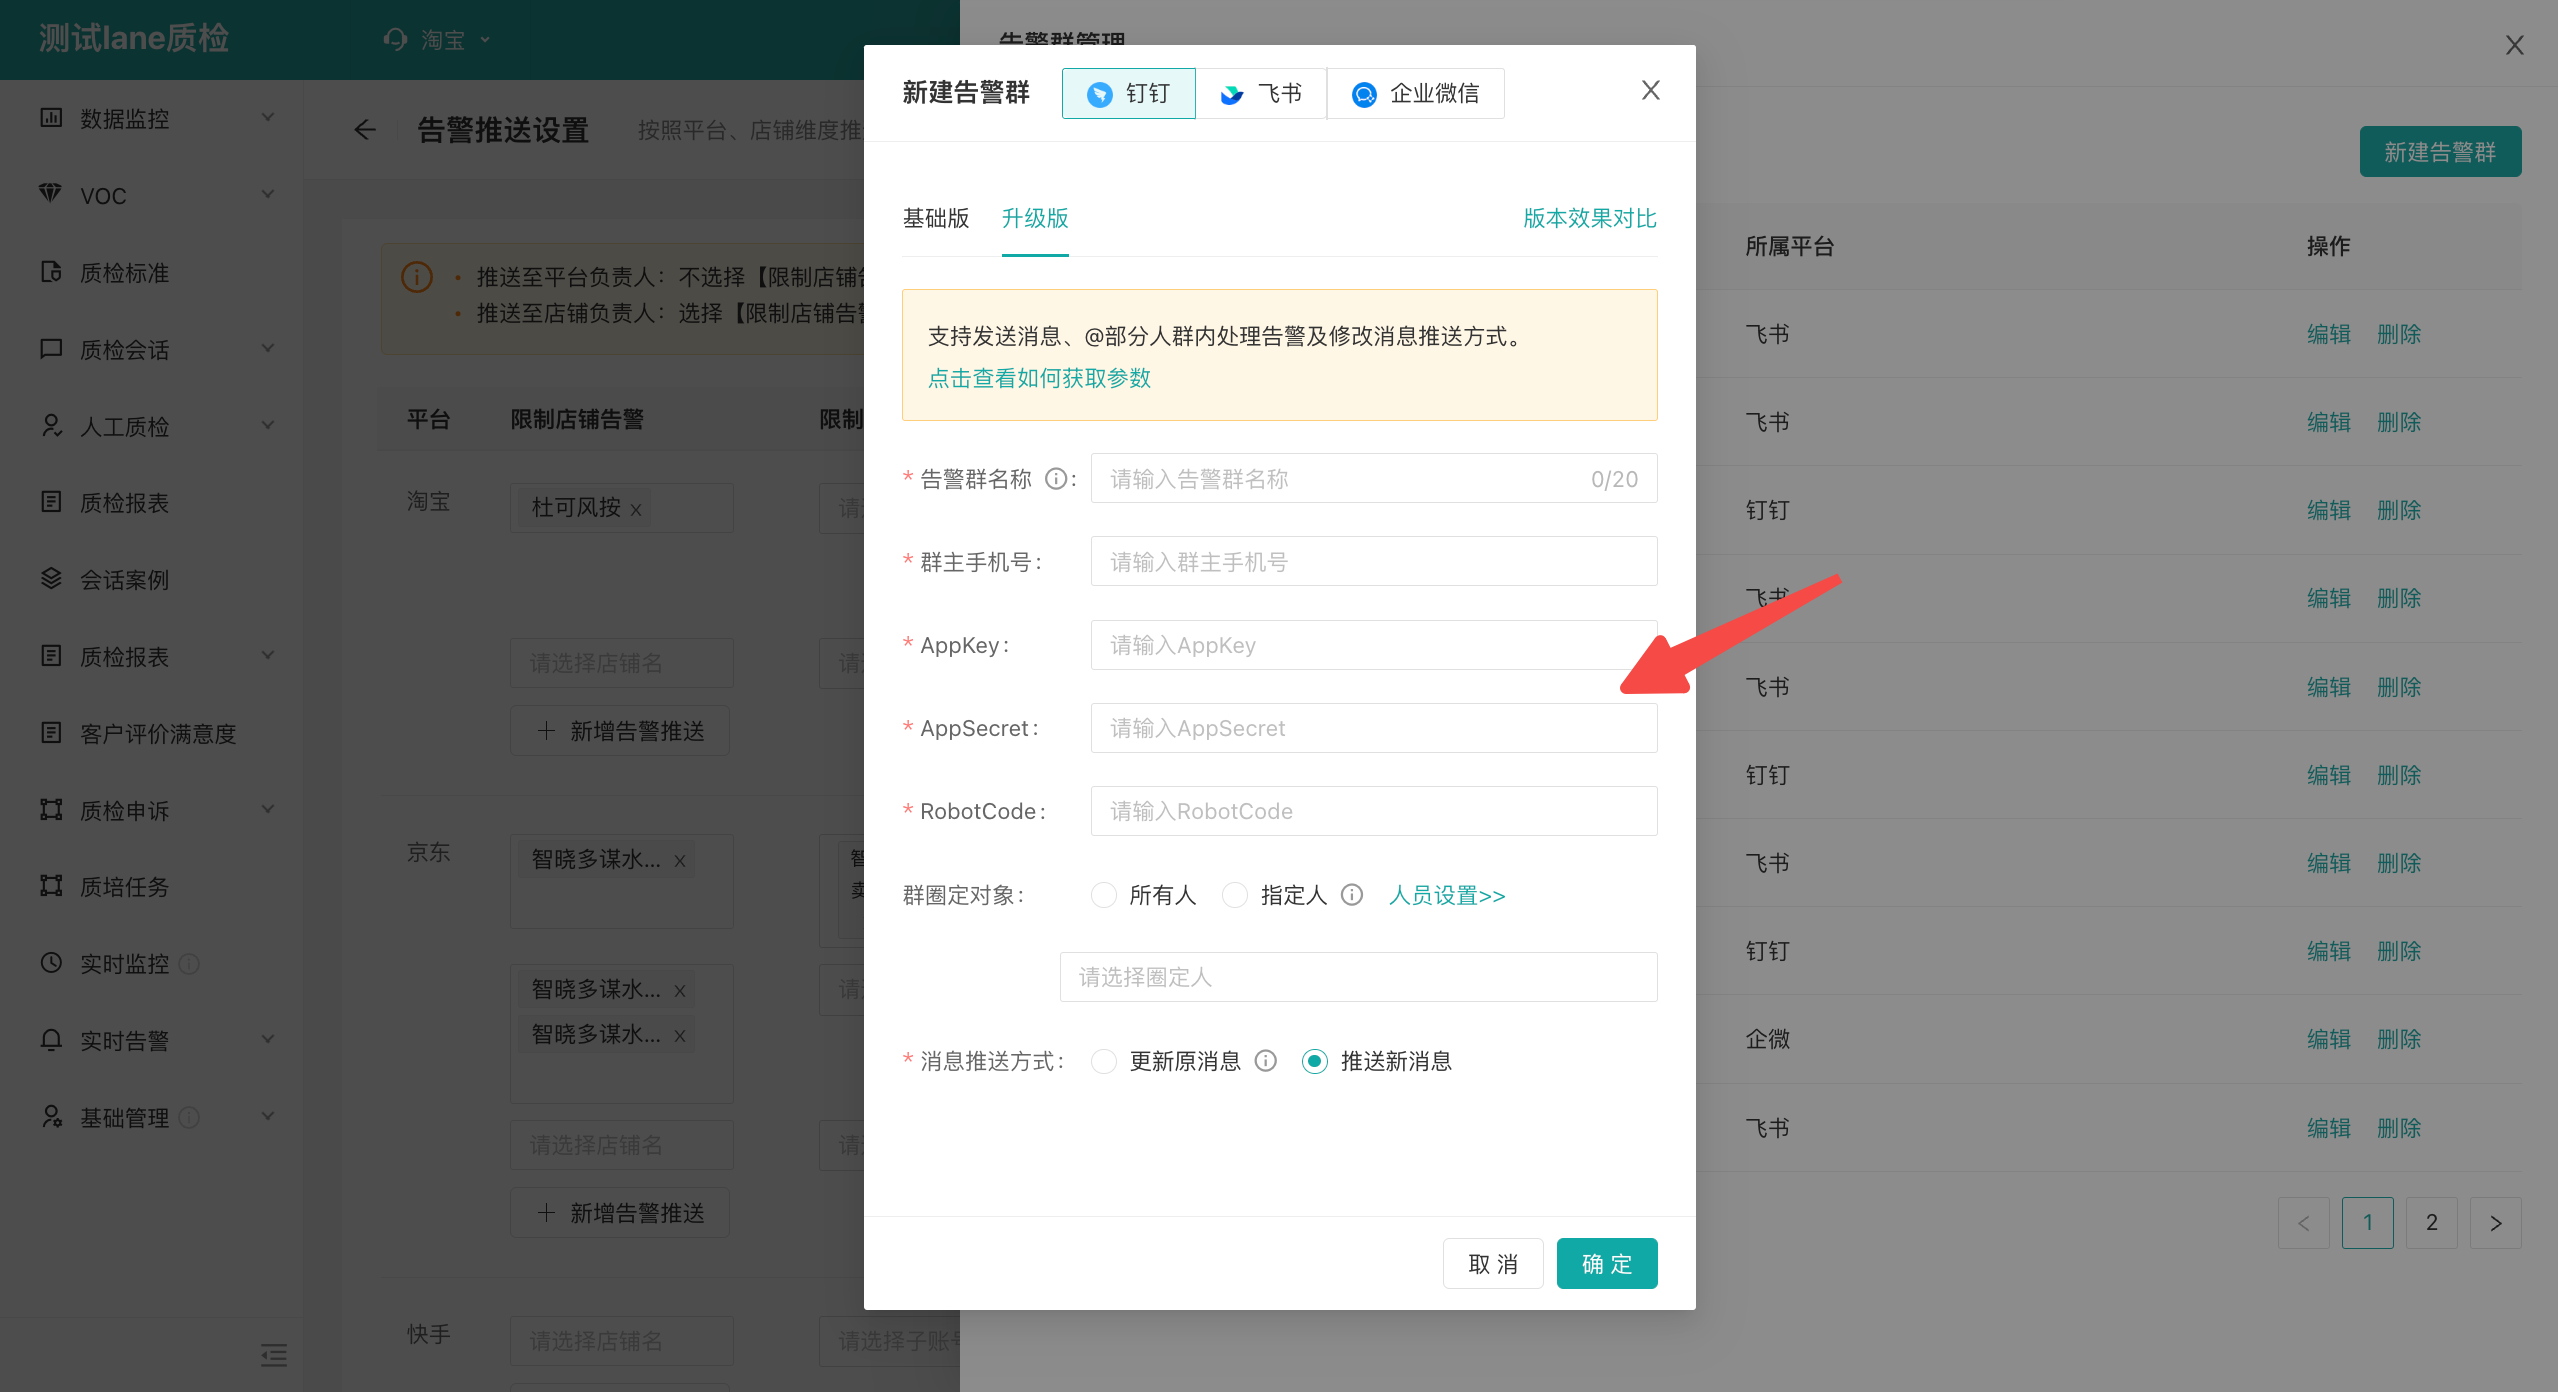Screen dimensions: 2558x1392
Task: Select the 指定人 radio option
Action: coord(1235,895)
